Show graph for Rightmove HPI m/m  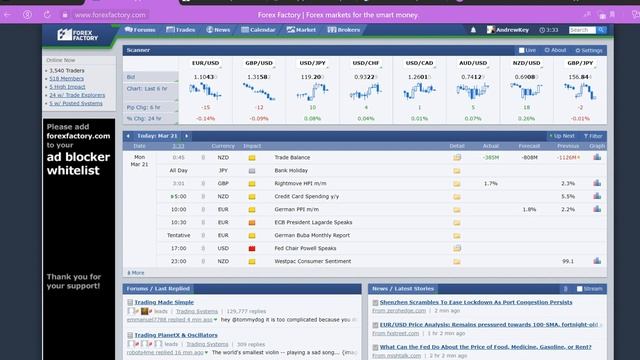coord(597,183)
